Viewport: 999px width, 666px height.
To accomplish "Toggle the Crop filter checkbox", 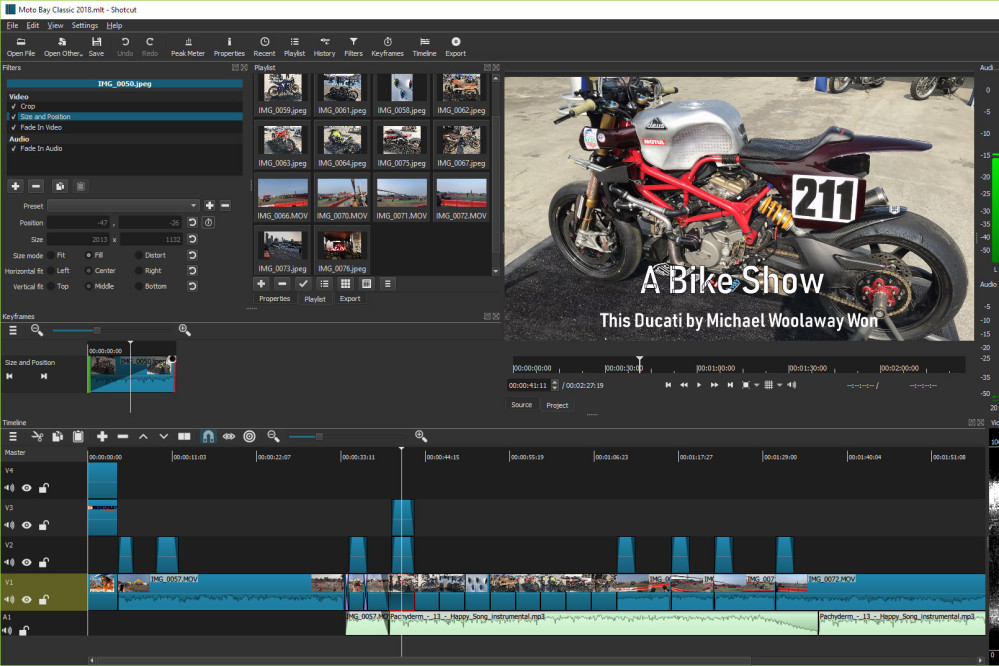I will [x=13, y=106].
